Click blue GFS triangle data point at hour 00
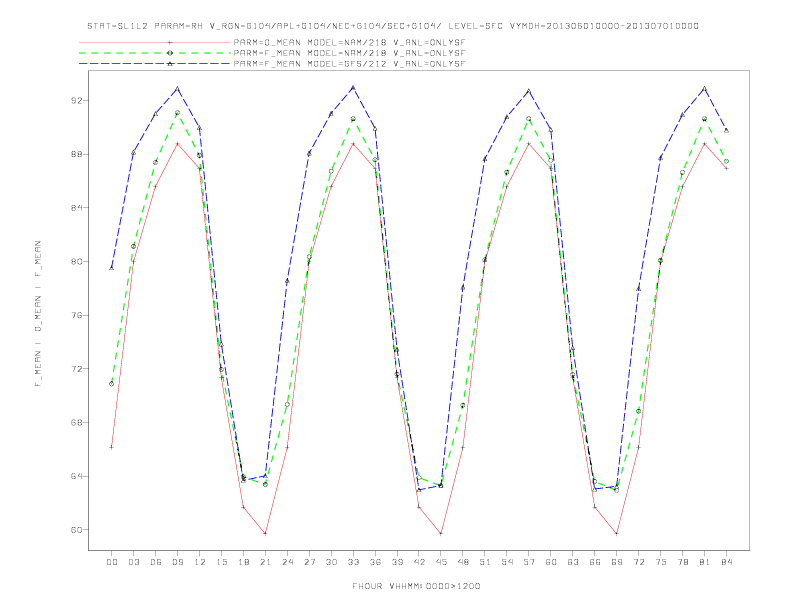 coord(112,268)
